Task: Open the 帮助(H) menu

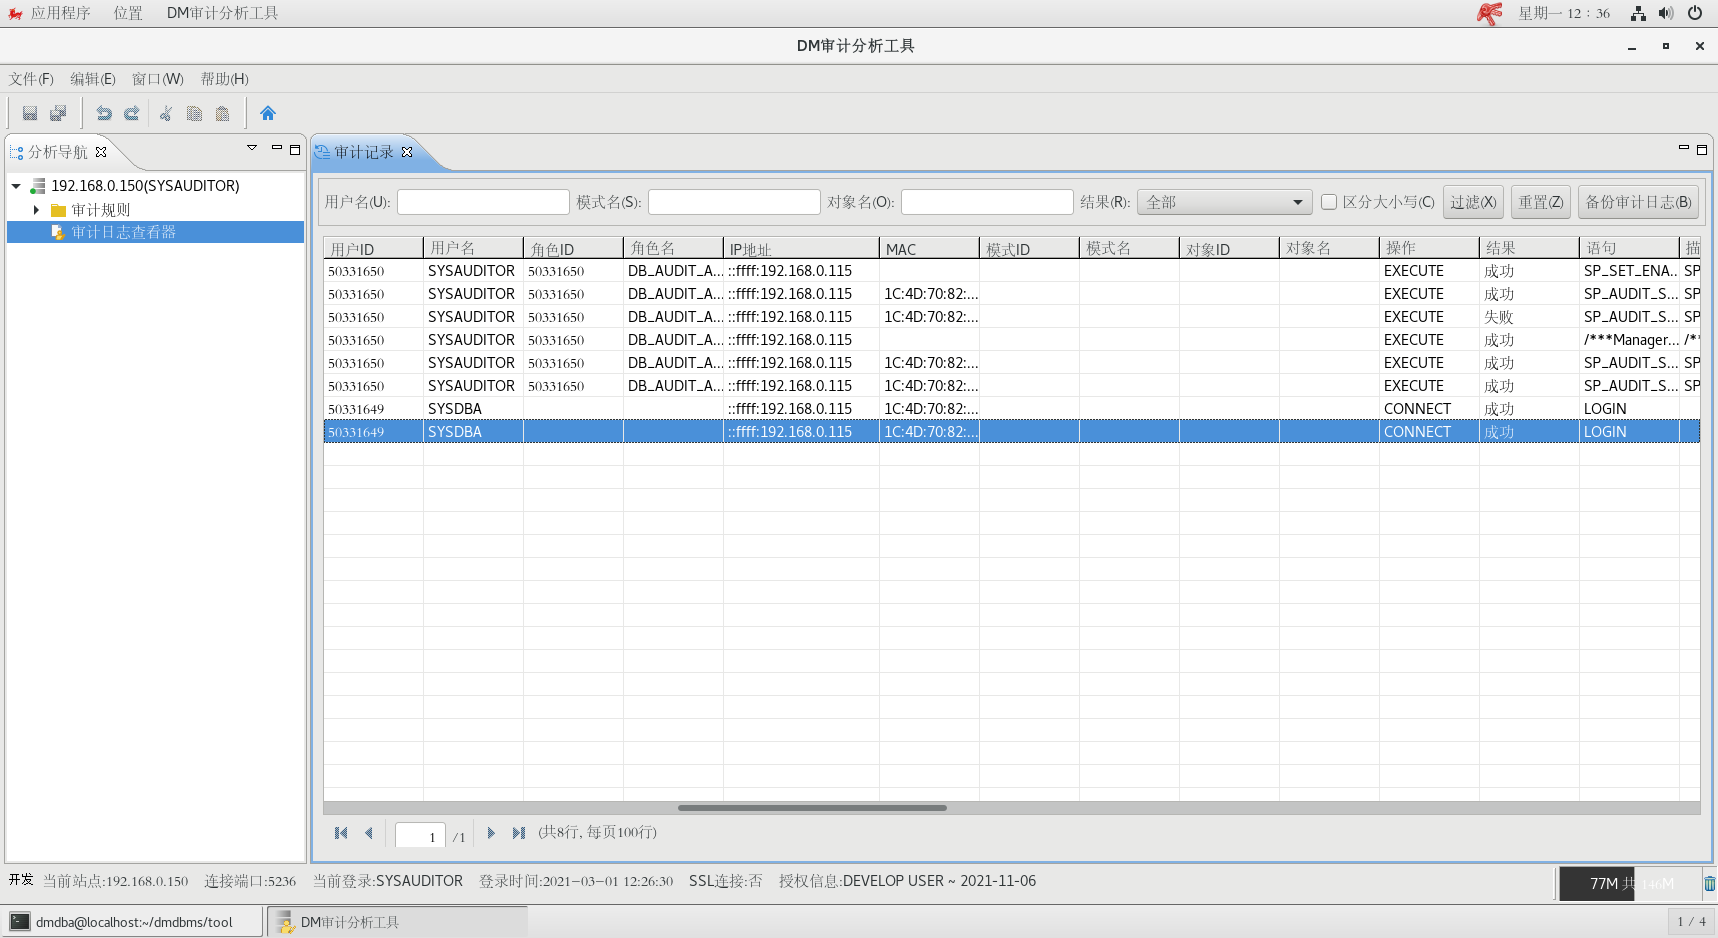Action: coord(225,79)
